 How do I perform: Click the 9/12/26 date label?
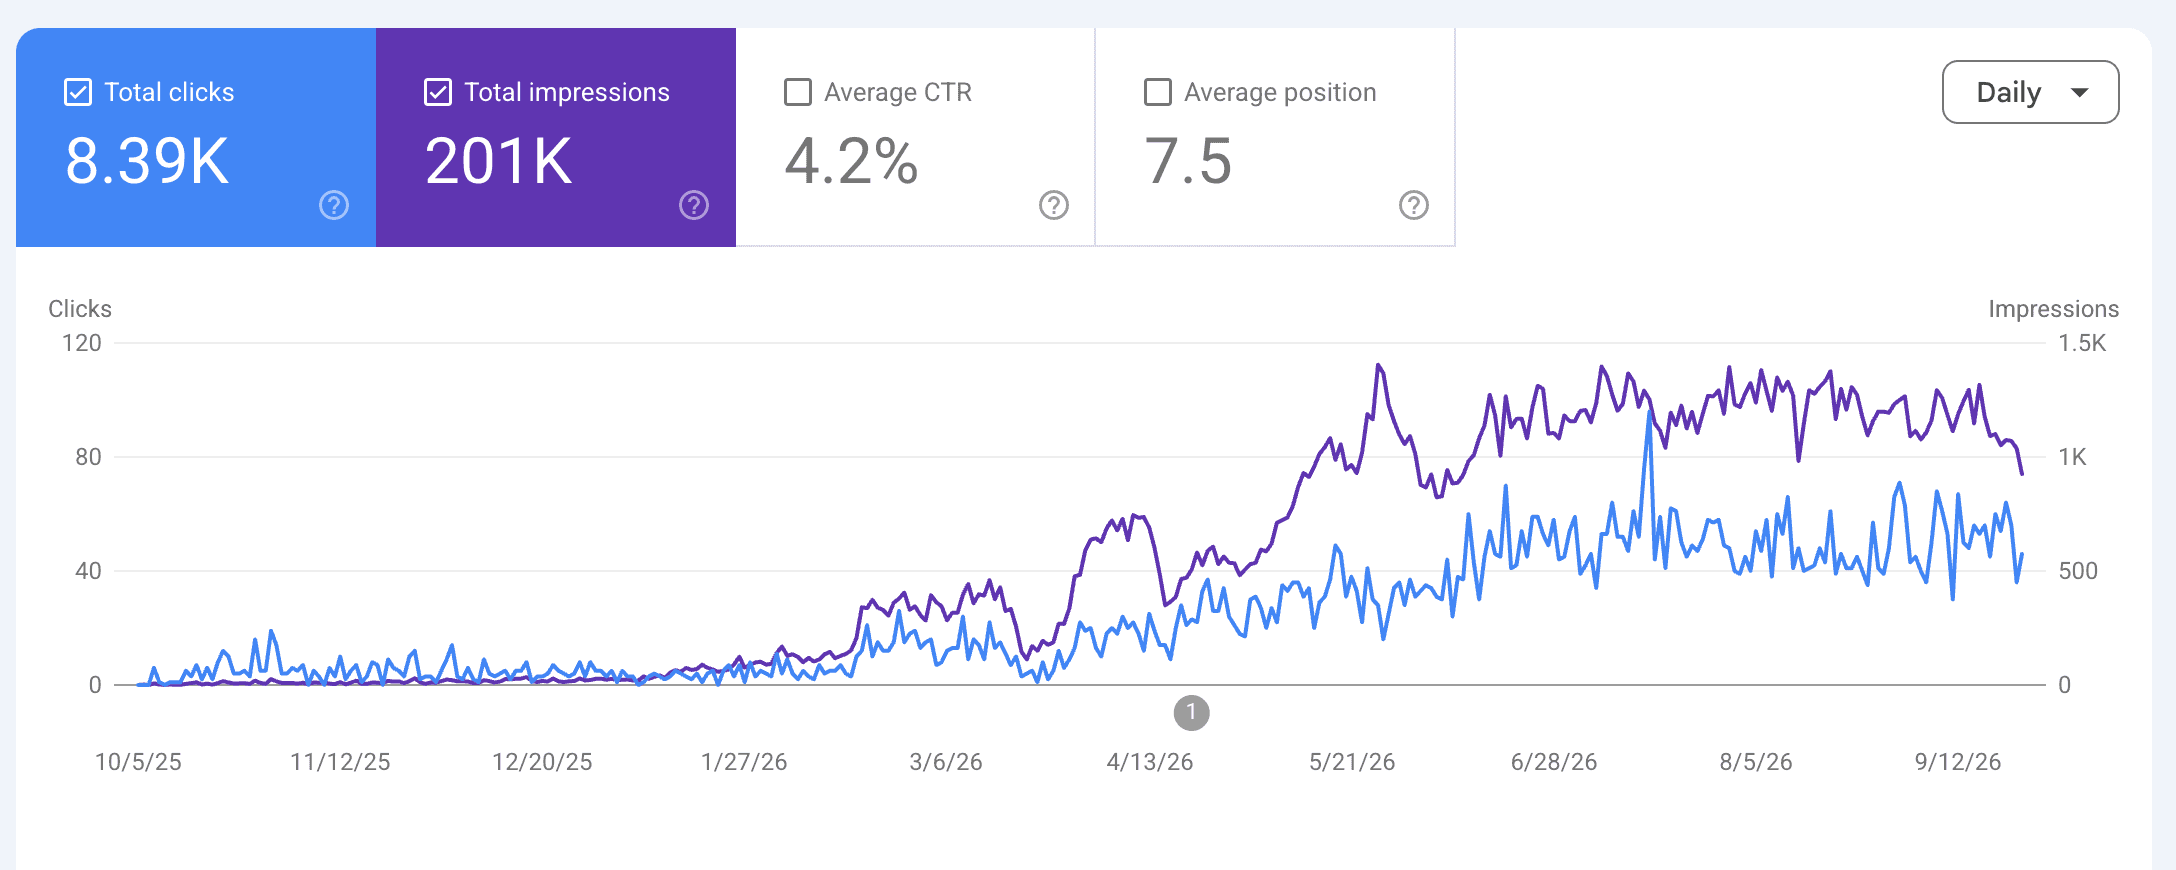tap(1958, 762)
